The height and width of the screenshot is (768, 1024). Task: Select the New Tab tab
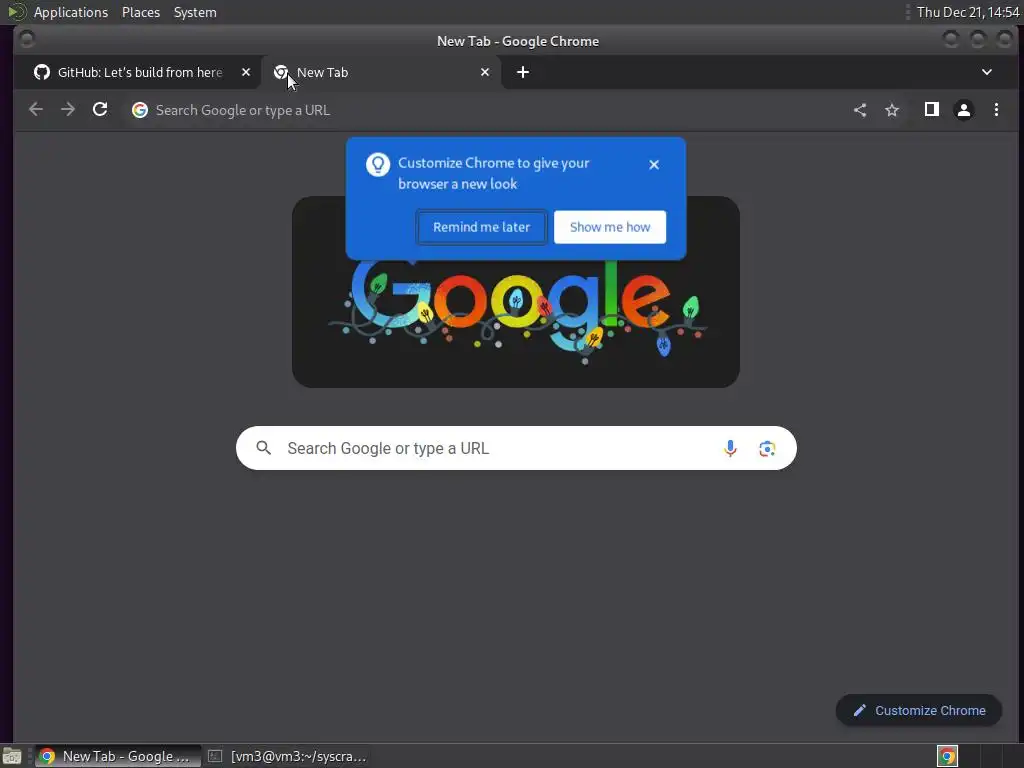(381, 72)
